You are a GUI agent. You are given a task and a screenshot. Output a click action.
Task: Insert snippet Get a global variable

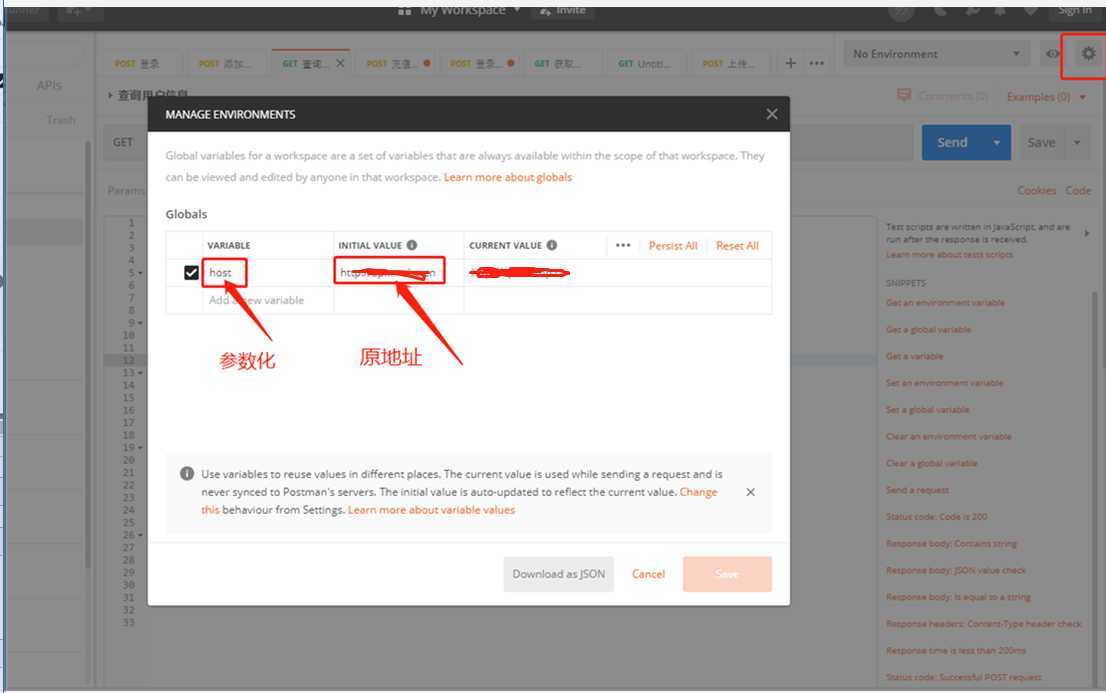(928, 330)
